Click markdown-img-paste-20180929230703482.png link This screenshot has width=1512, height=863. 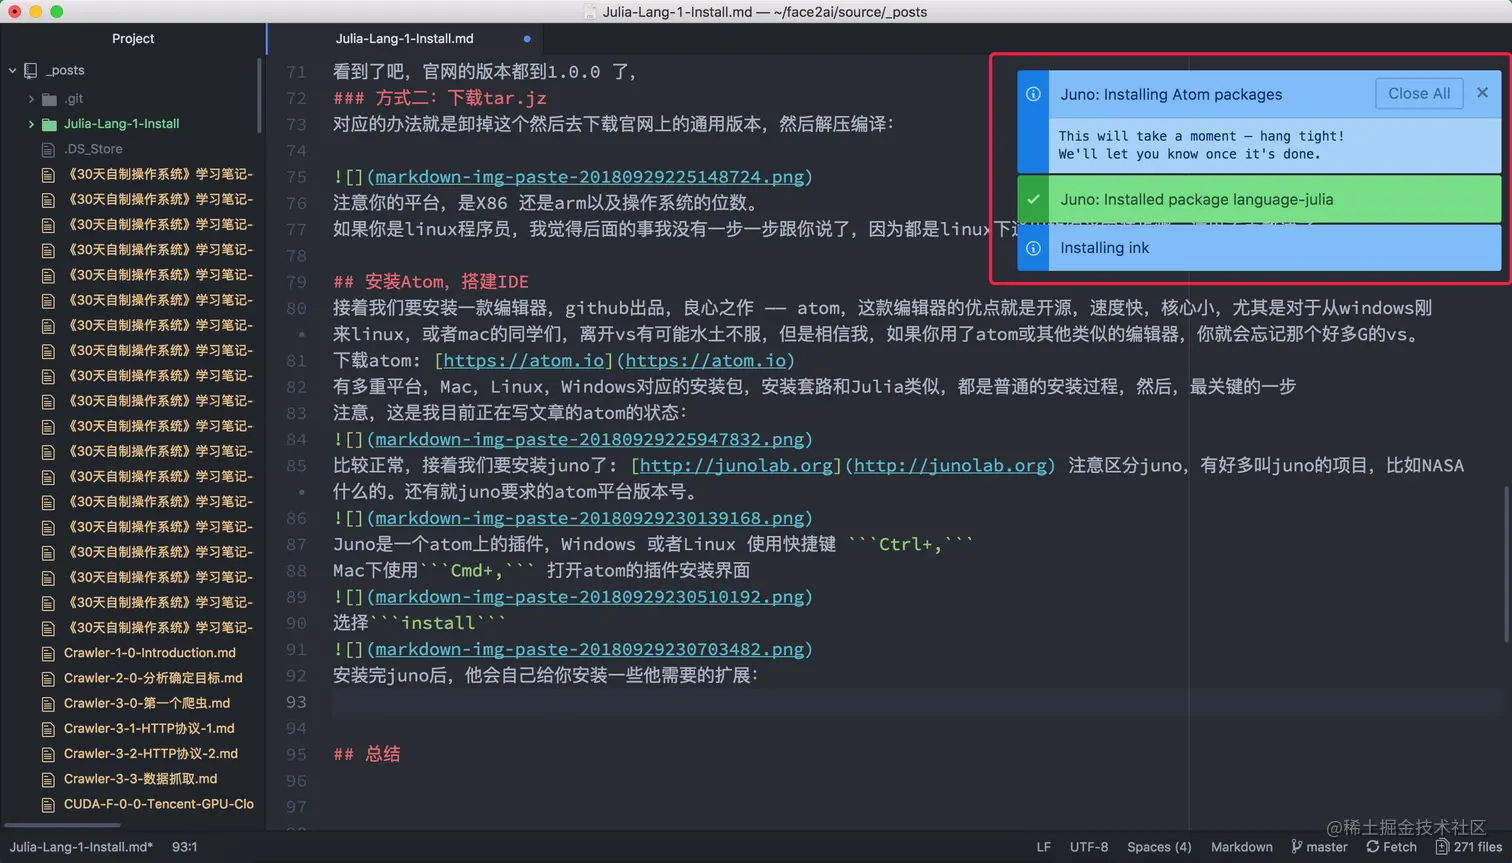589,649
